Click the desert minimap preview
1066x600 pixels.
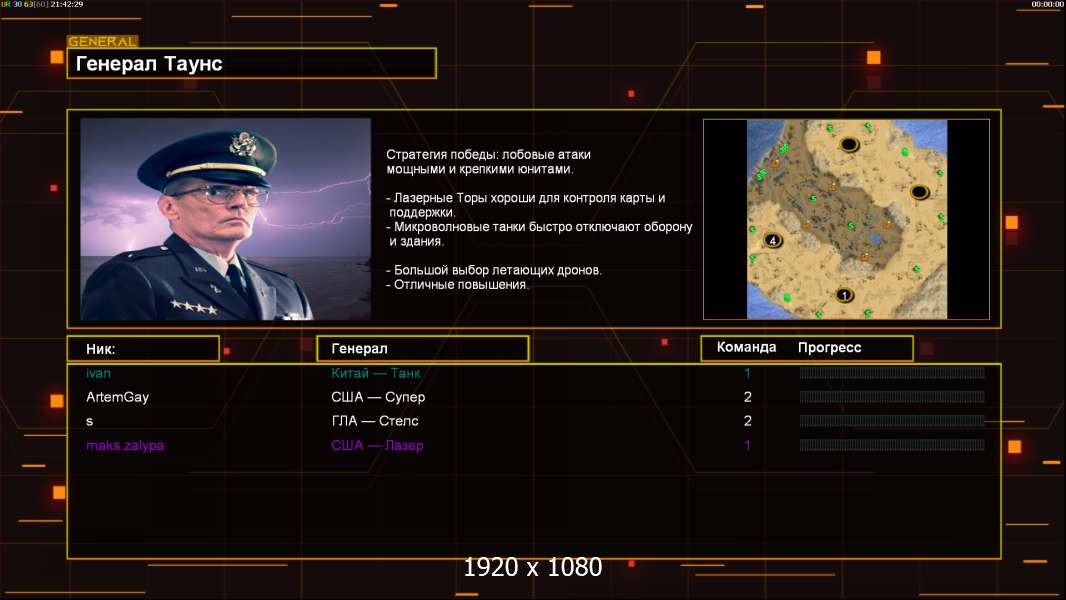point(846,219)
